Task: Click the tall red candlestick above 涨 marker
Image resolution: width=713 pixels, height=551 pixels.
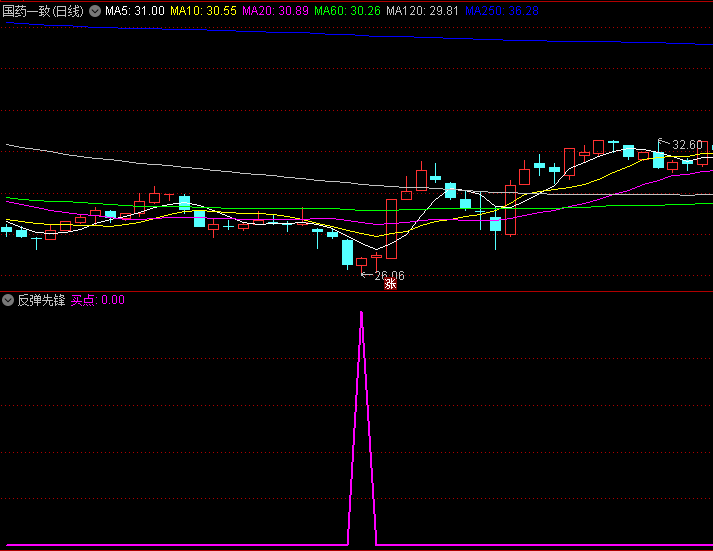Action: [392, 229]
